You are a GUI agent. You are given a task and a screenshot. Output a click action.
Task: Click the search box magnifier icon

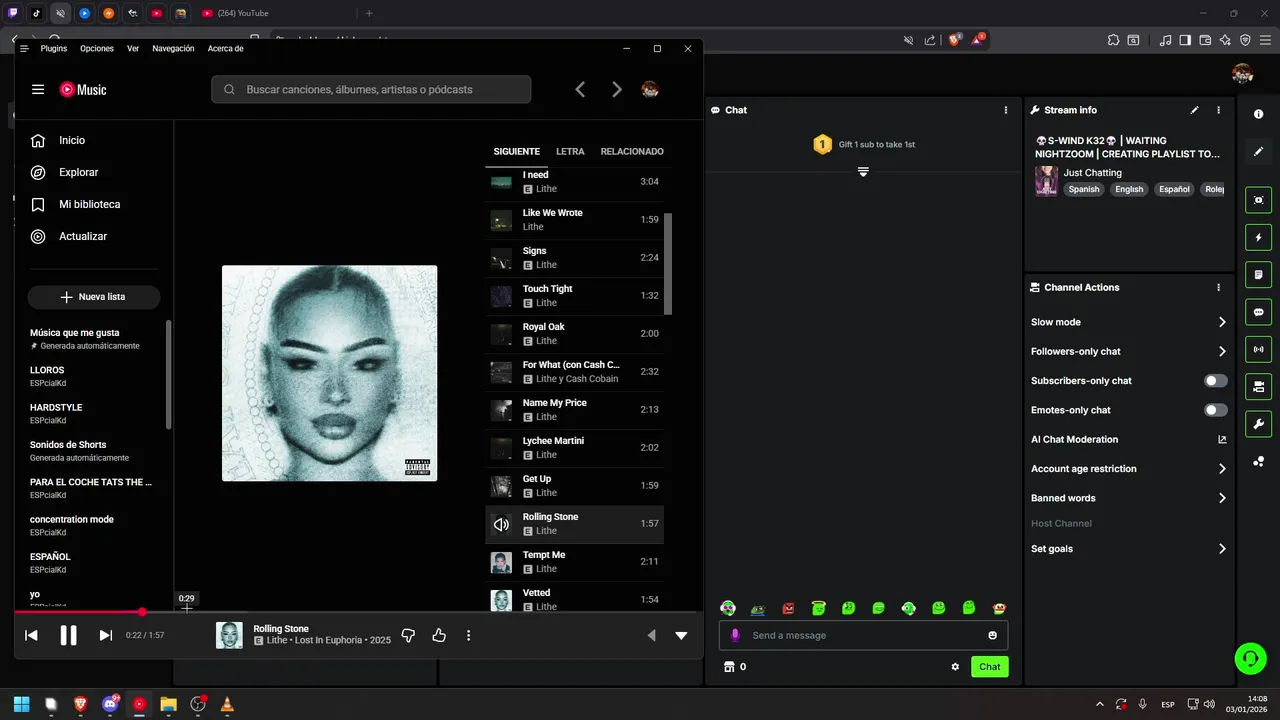(x=229, y=89)
